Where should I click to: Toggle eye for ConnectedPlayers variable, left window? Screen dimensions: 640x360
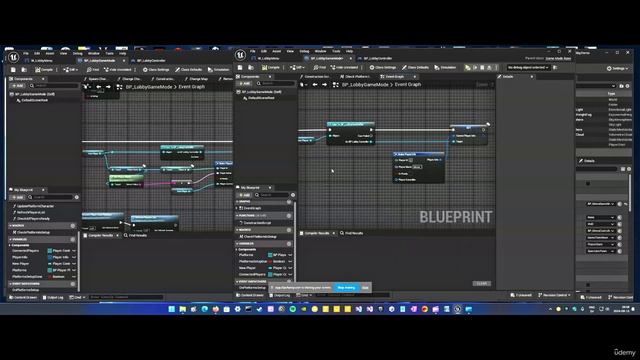pos(74,251)
